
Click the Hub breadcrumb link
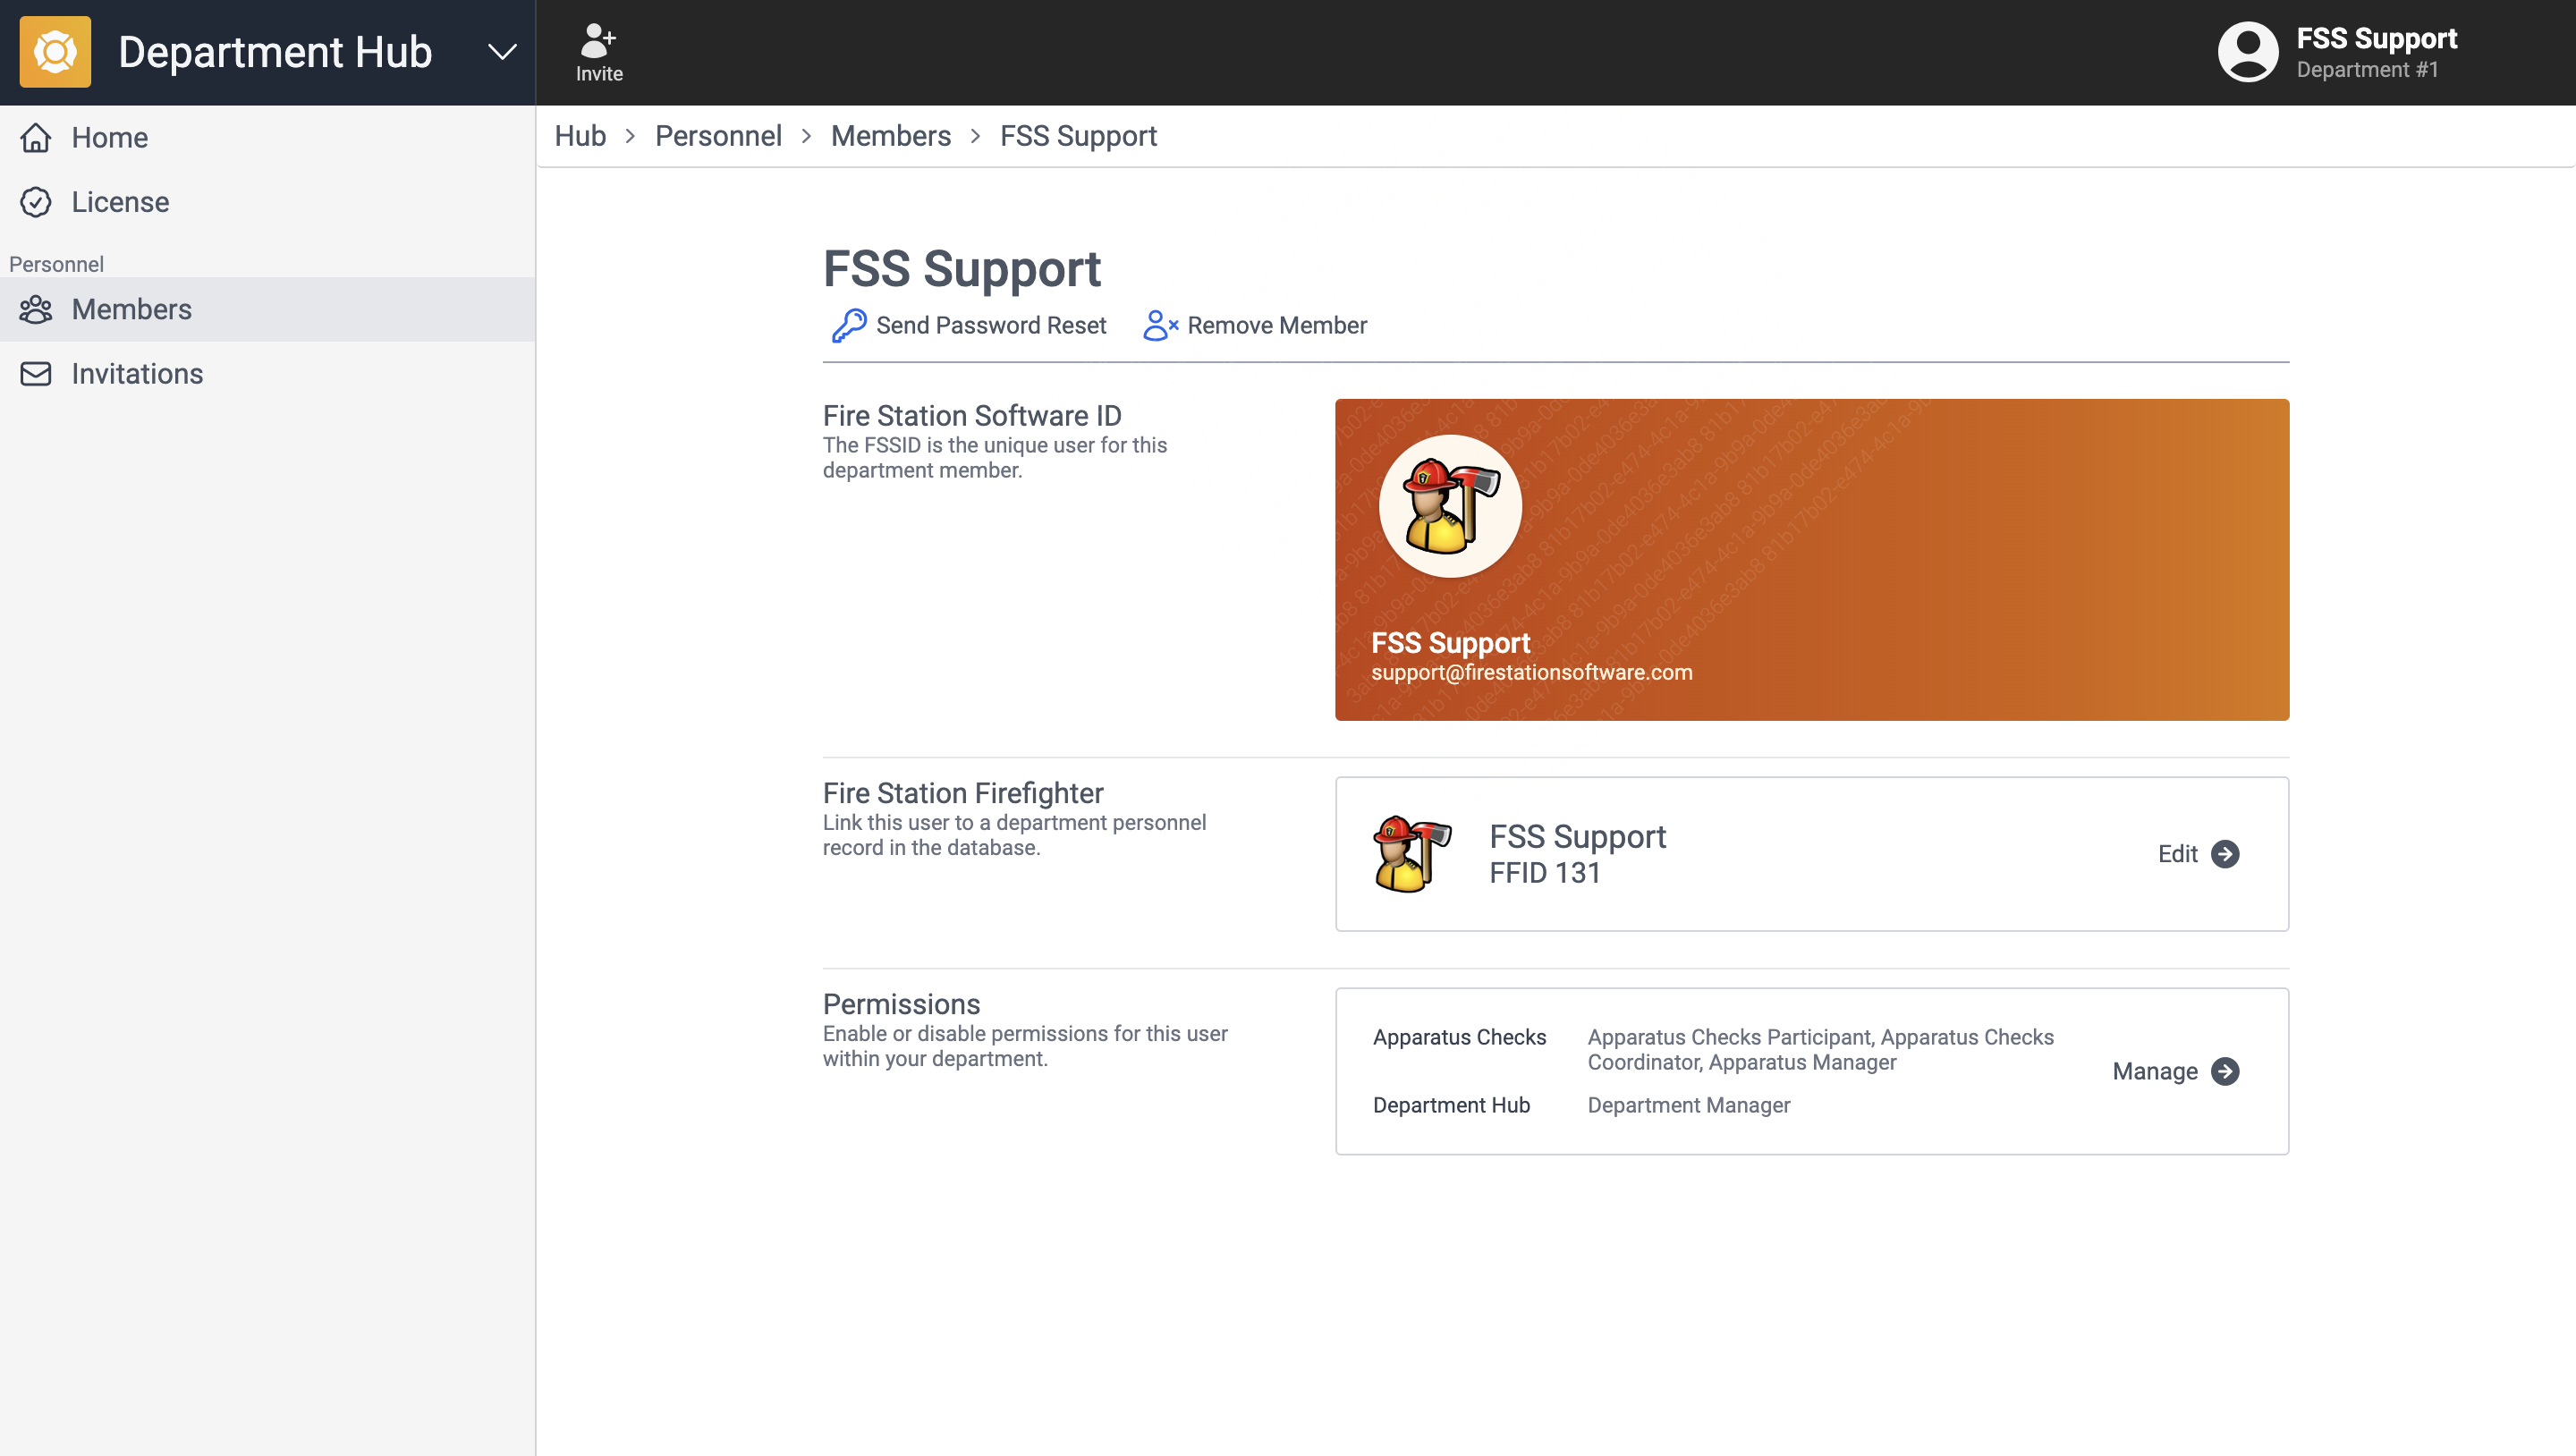pyautogui.click(x=580, y=136)
